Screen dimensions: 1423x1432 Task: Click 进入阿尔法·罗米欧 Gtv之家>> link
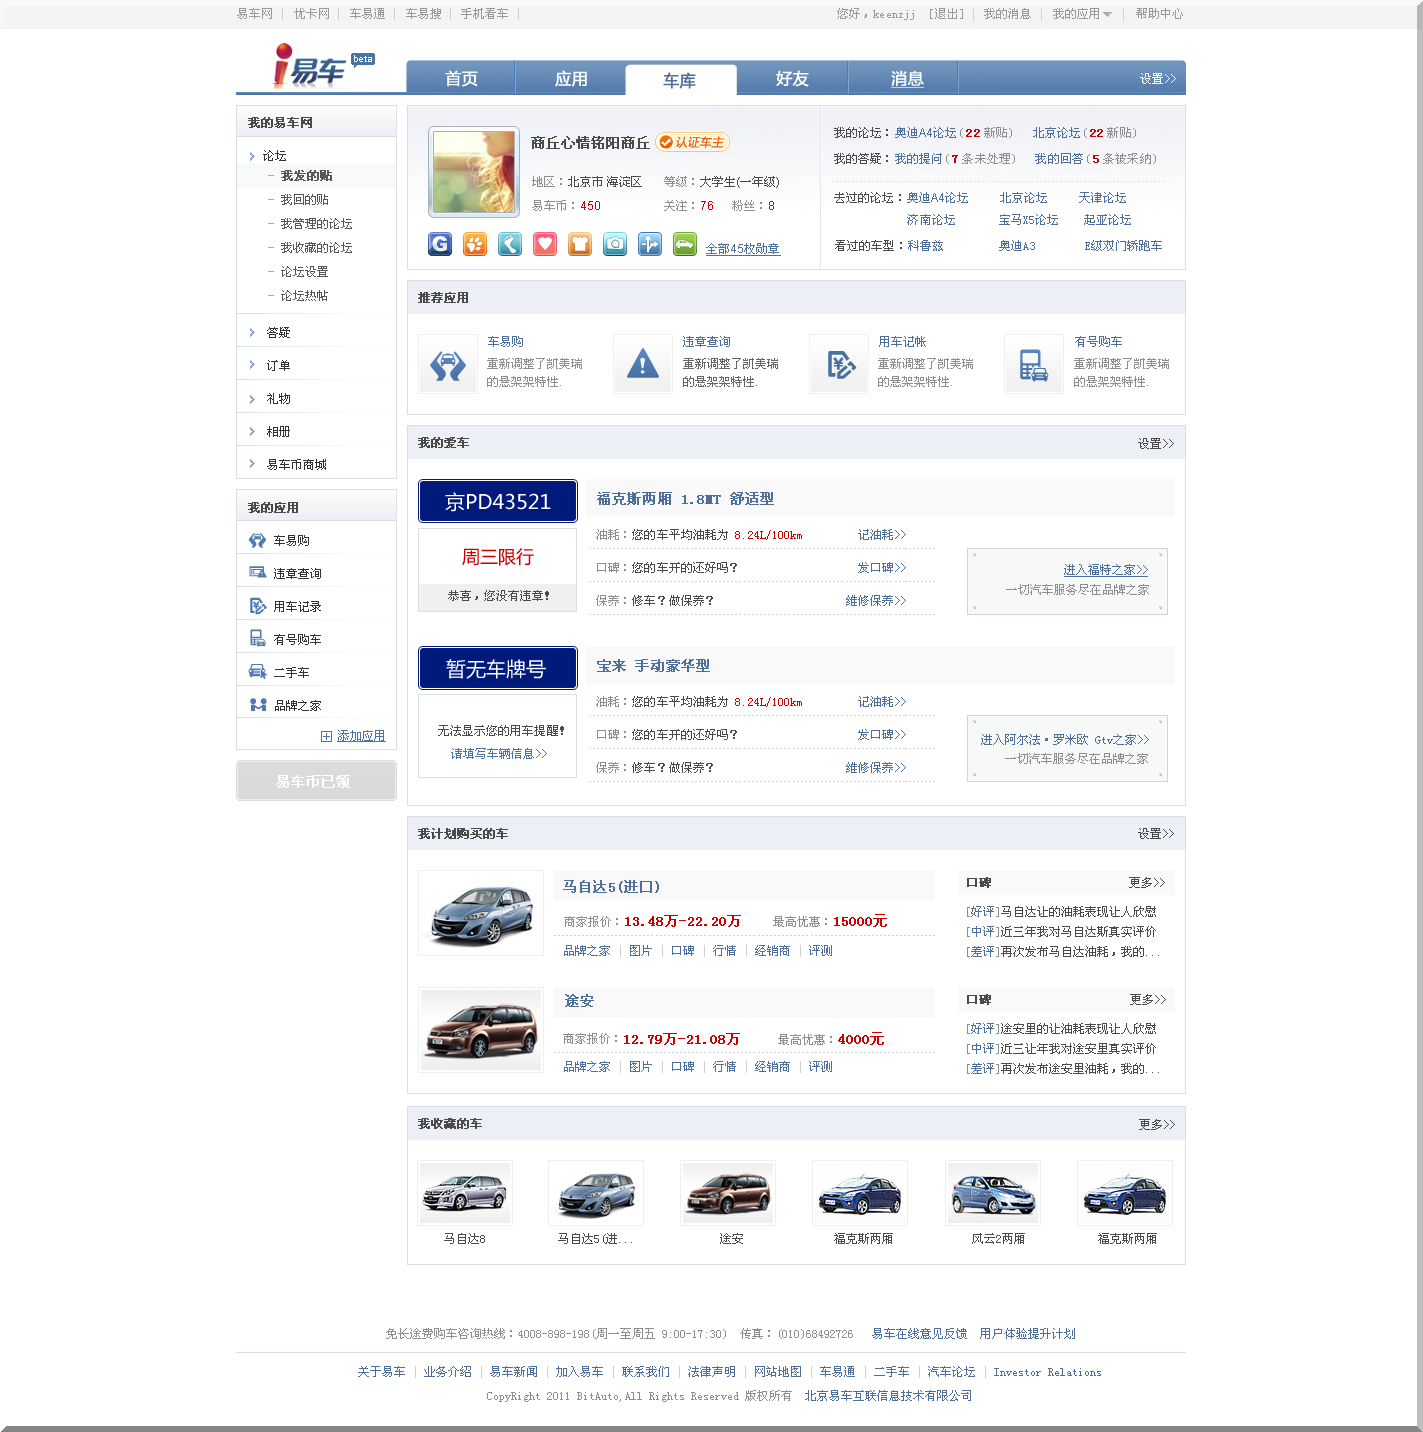click(1065, 740)
